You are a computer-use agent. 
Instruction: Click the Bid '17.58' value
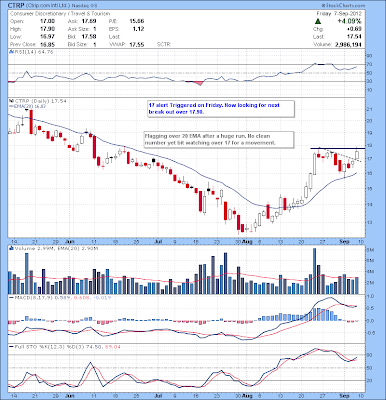(89, 37)
